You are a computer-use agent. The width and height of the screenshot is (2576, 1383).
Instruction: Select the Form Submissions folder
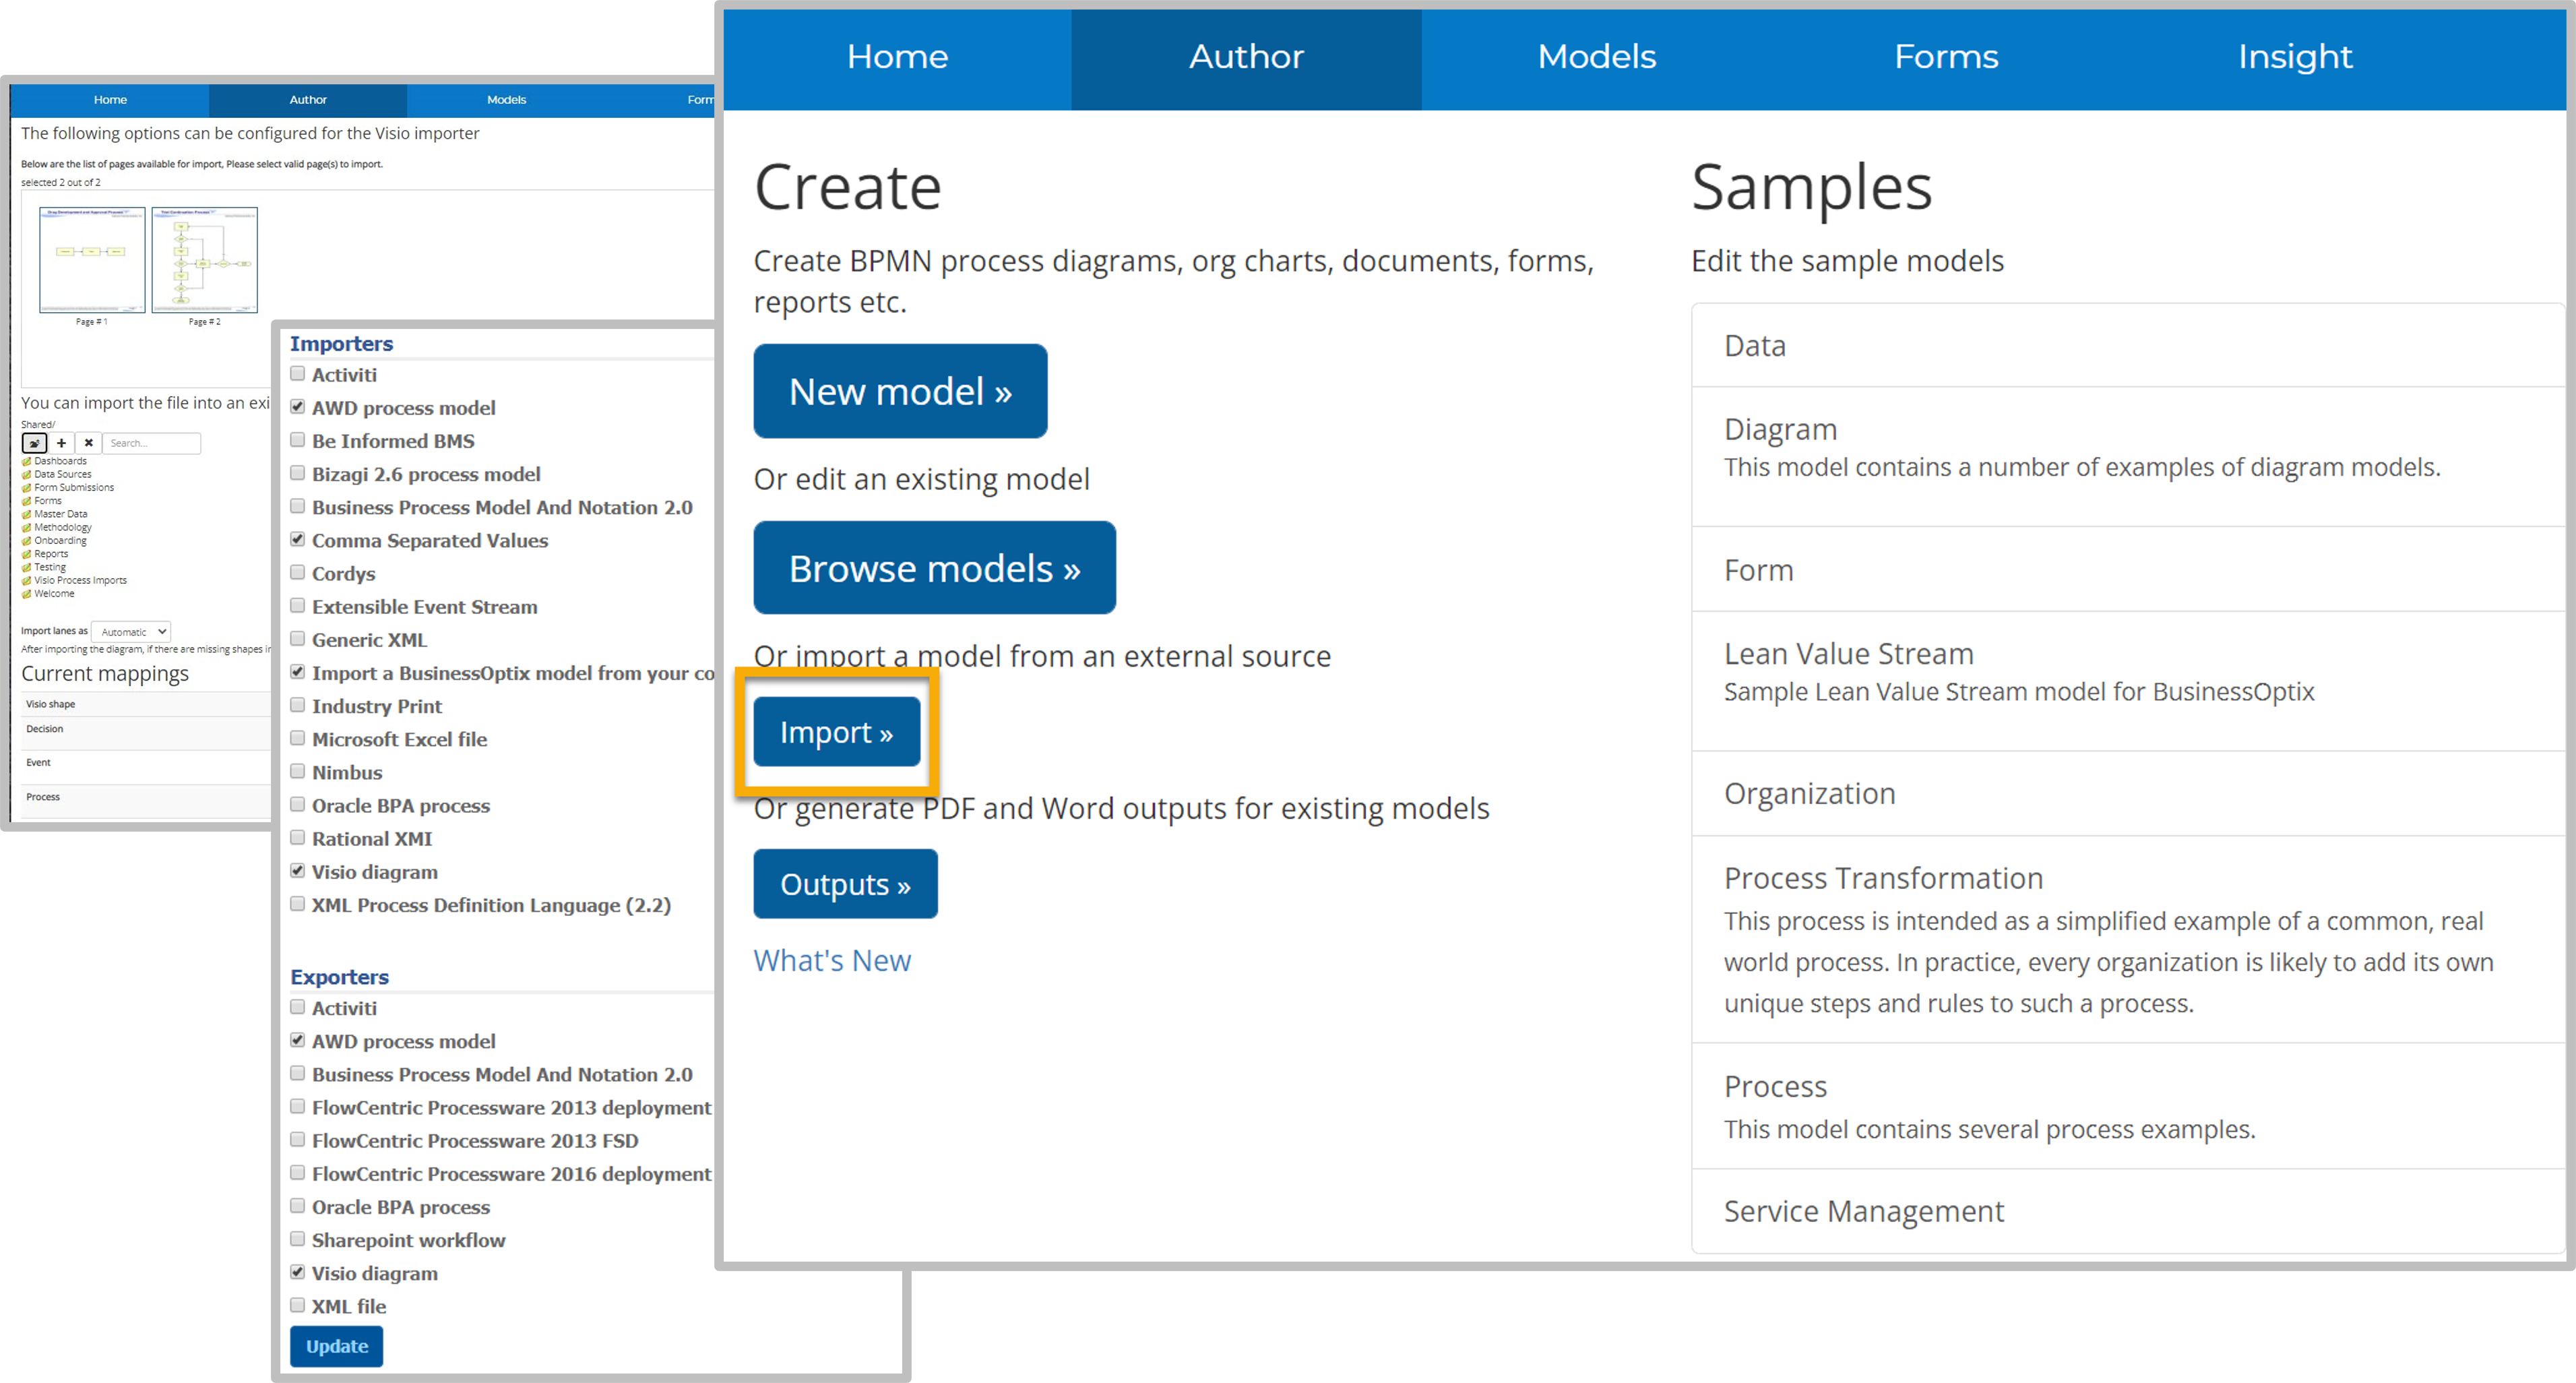coord(74,487)
